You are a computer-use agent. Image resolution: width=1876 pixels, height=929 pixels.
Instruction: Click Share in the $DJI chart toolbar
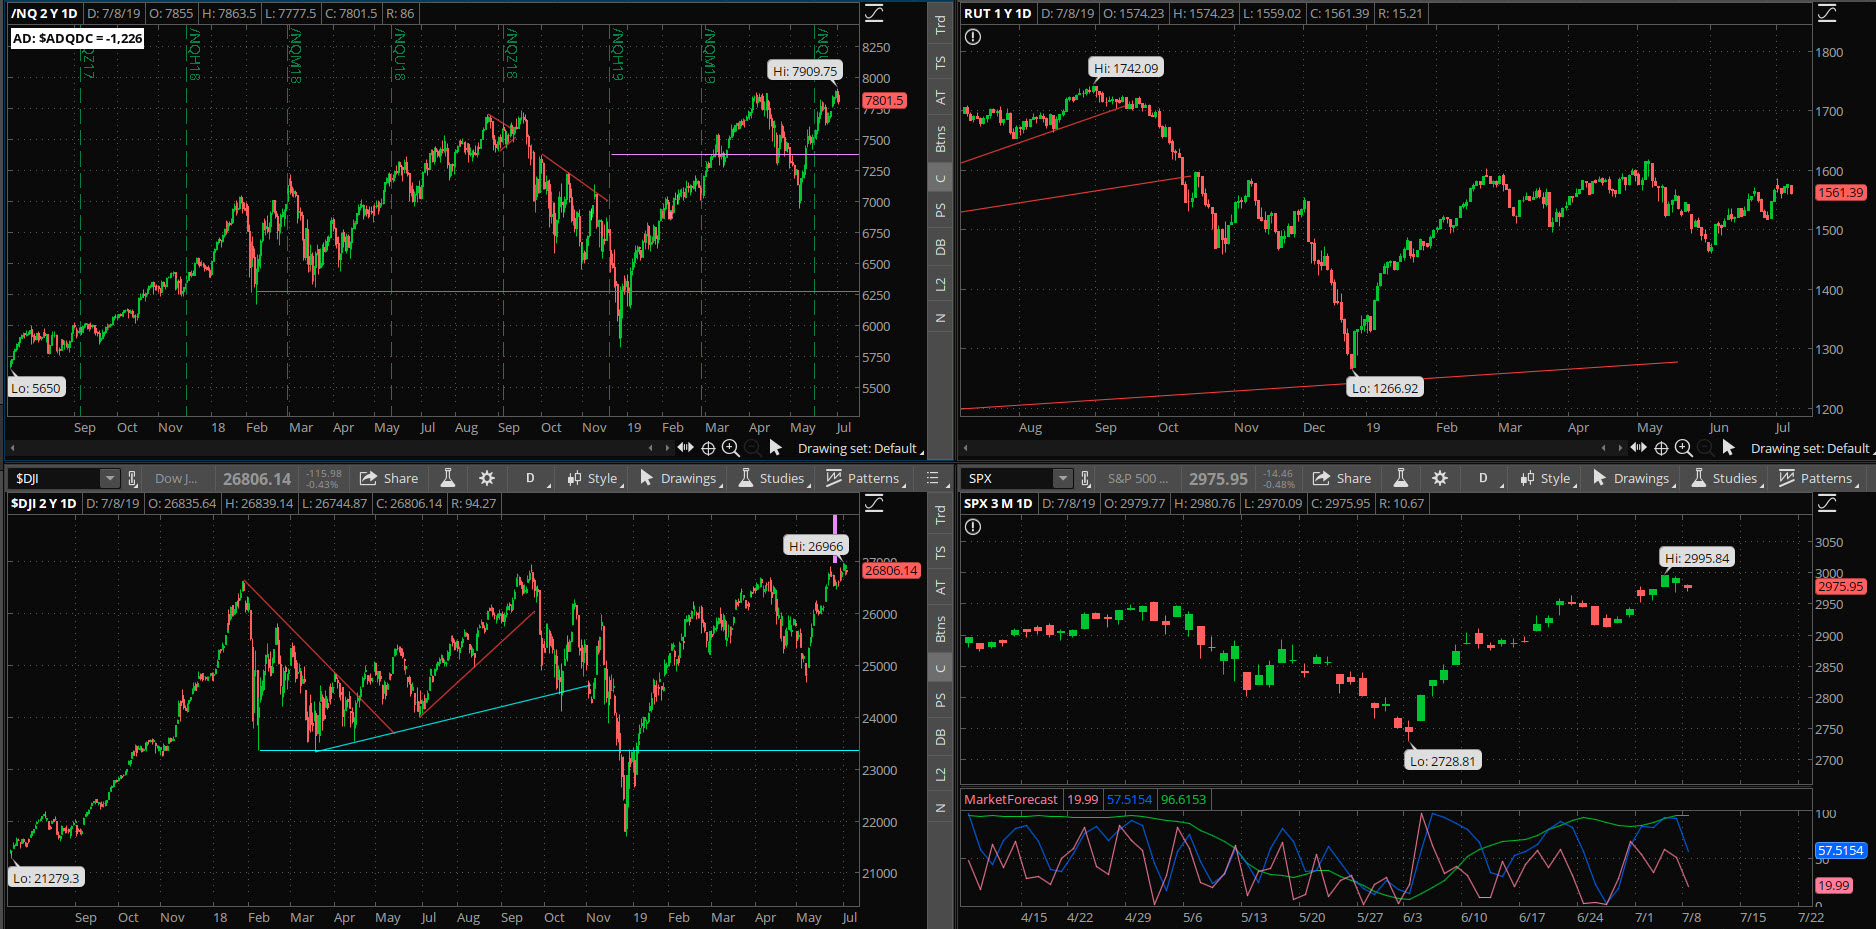coord(389,478)
